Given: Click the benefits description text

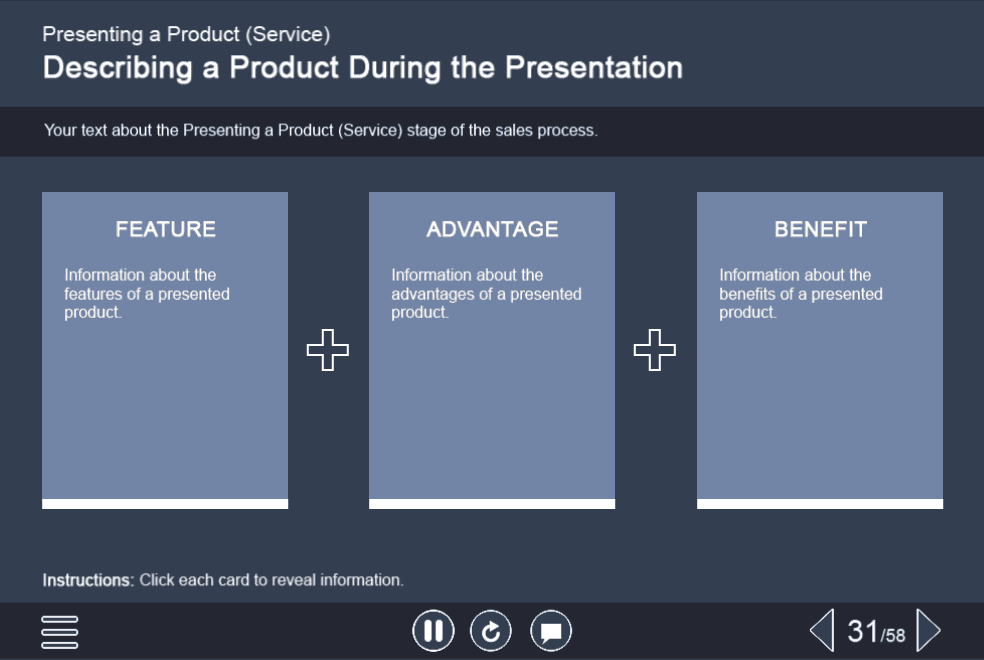Looking at the screenshot, I should click(800, 293).
